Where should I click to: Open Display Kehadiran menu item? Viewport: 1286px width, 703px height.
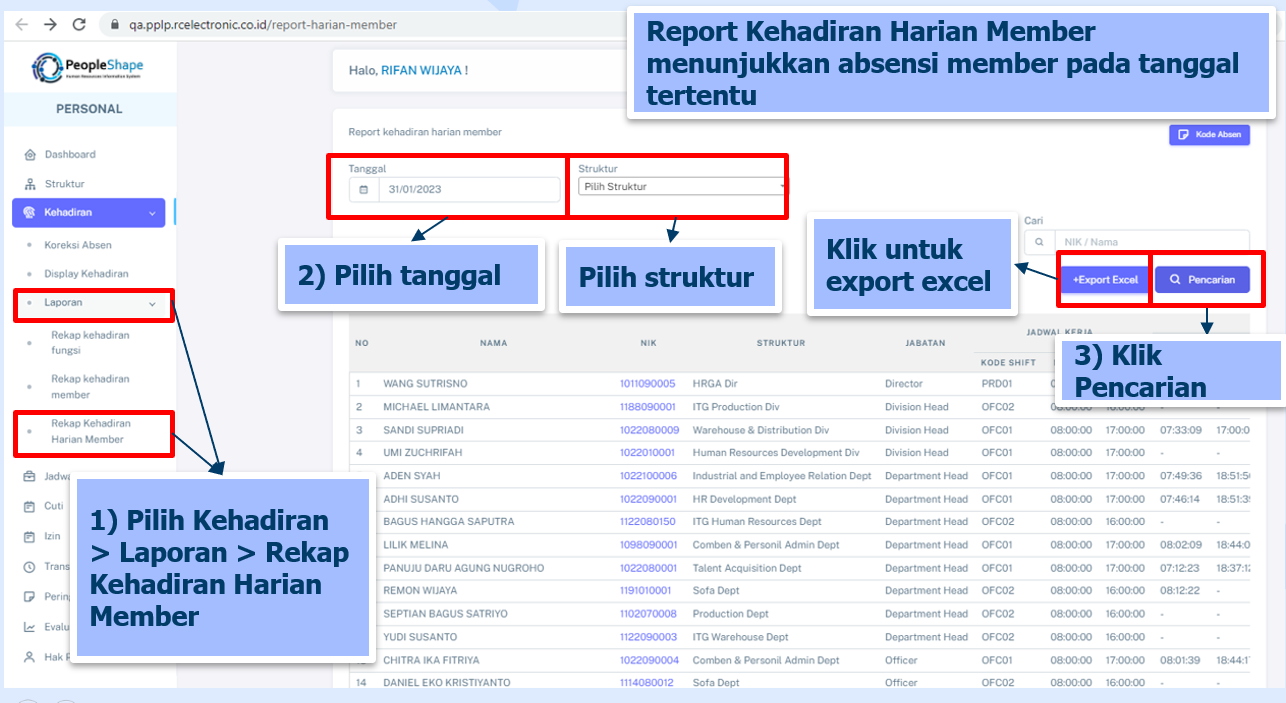(86, 274)
